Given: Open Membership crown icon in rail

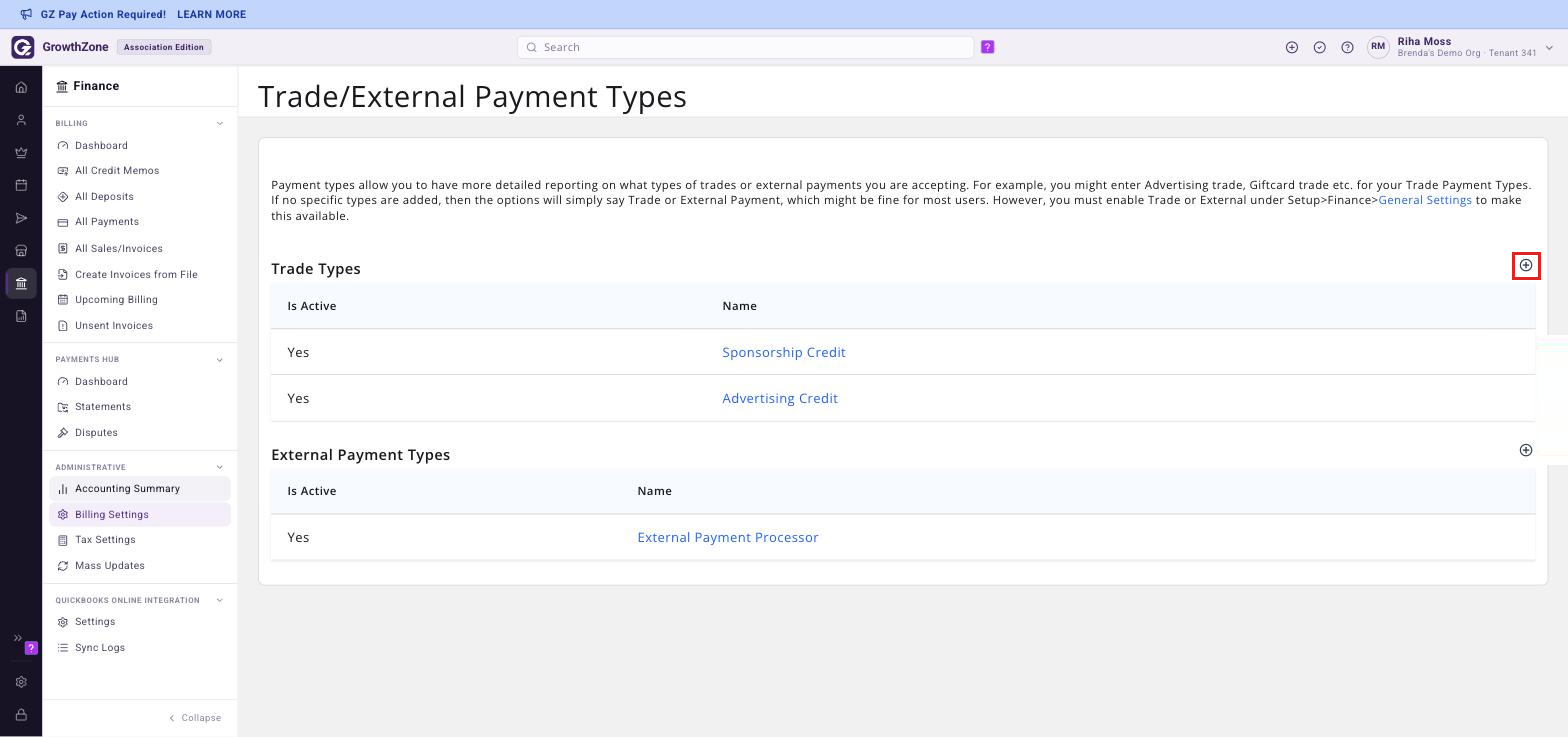Looking at the screenshot, I should click(21, 153).
